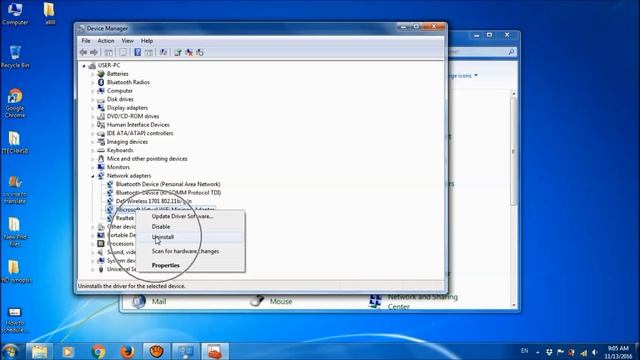Open the File menu
Screen dimensions: 640x360
(86, 41)
